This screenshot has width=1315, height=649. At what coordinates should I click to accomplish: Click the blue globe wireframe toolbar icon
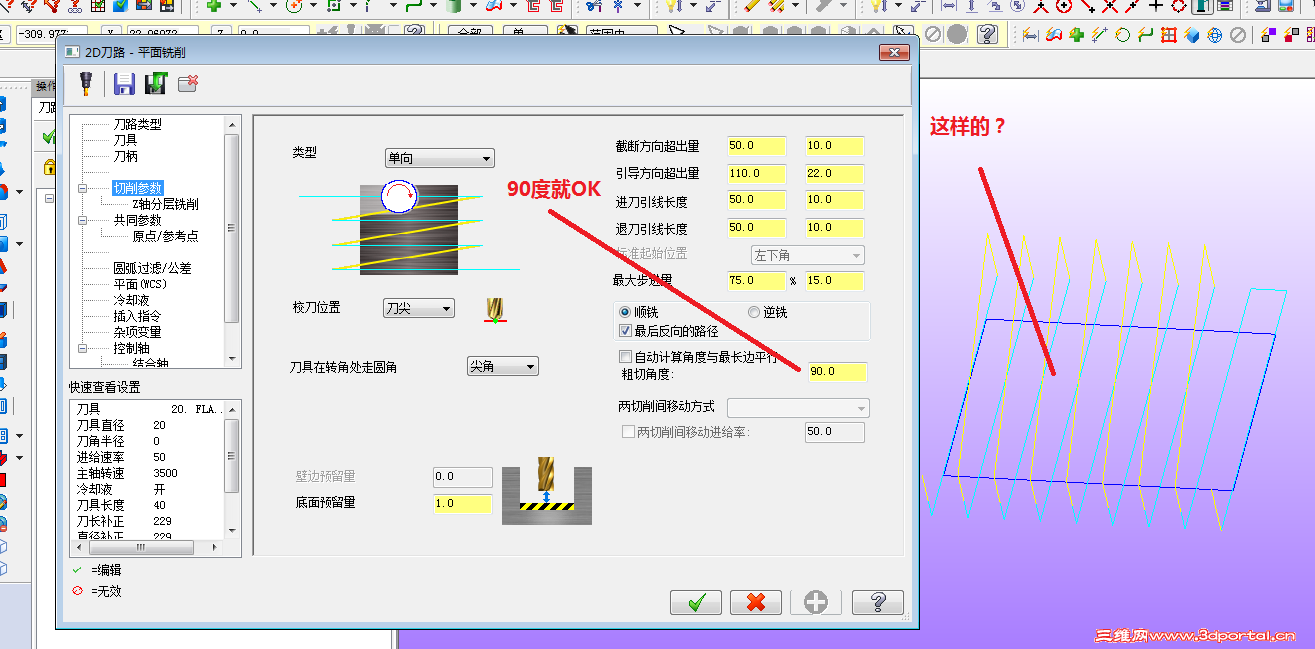[1214, 35]
